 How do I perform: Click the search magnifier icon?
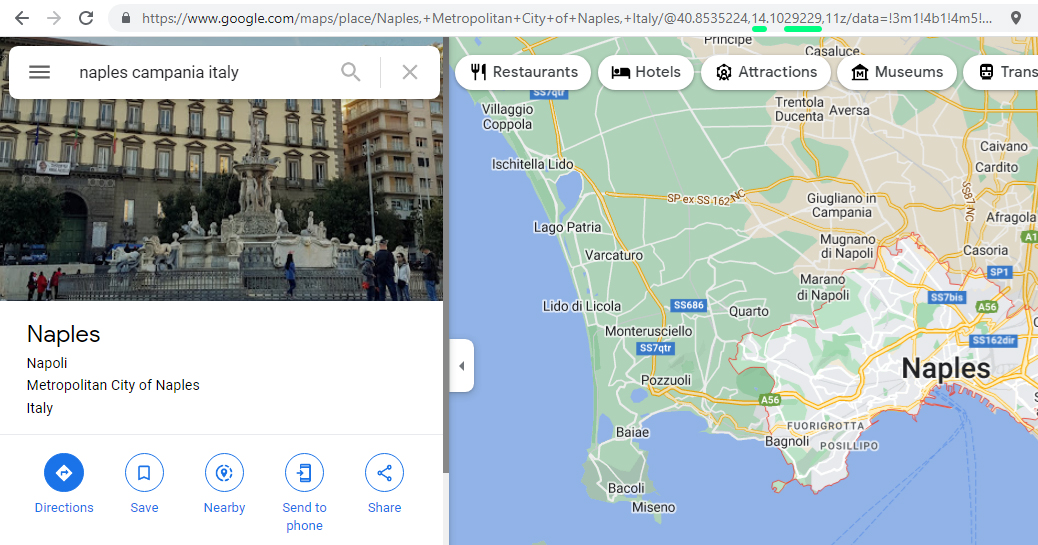pos(351,72)
